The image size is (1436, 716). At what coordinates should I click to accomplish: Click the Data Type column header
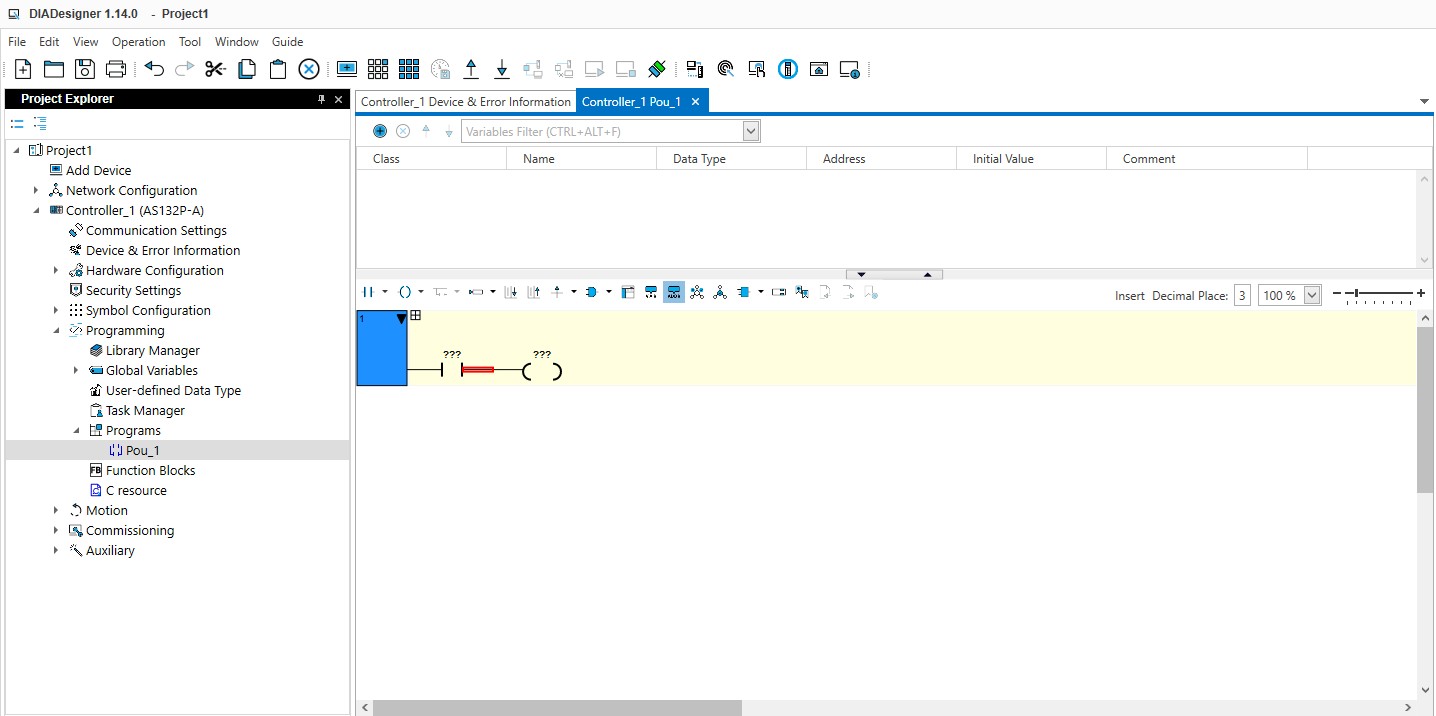pyautogui.click(x=732, y=159)
